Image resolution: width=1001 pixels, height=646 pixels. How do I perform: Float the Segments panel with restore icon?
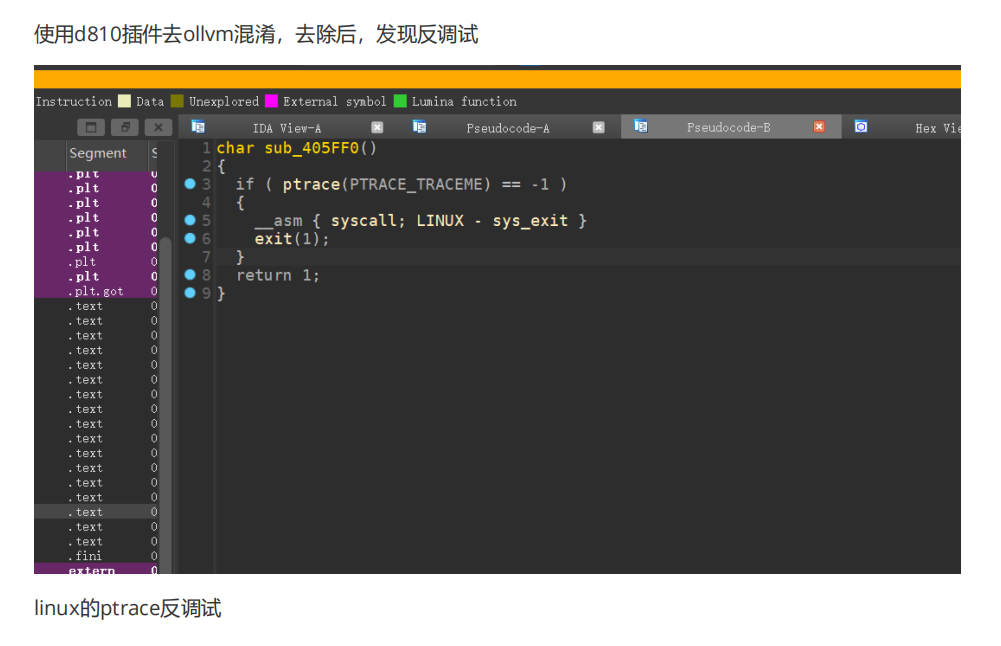(x=124, y=127)
